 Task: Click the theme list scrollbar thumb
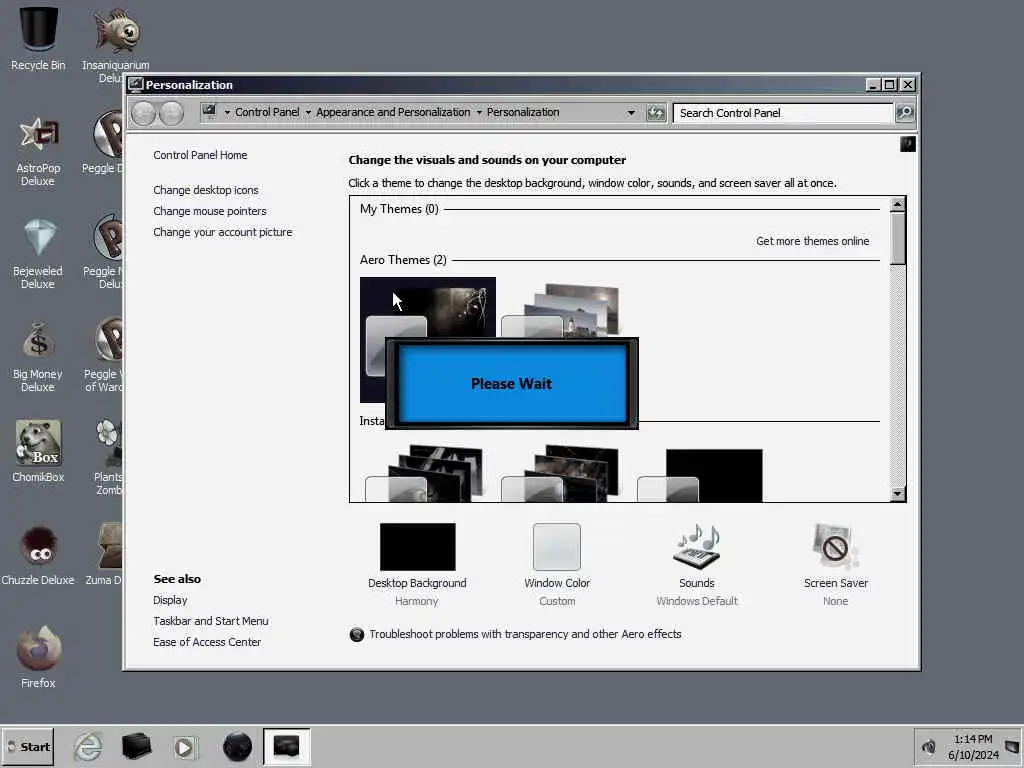click(897, 238)
